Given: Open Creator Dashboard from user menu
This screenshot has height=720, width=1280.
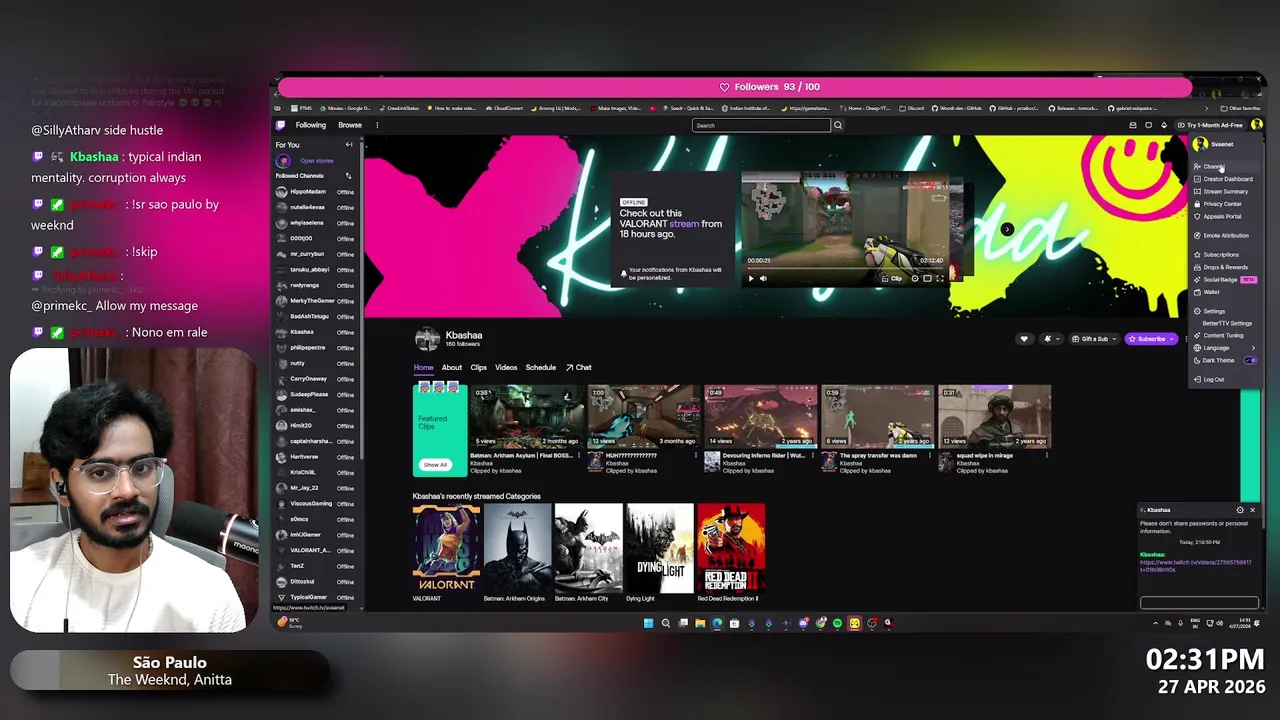Looking at the screenshot, I should point(1223,179).
